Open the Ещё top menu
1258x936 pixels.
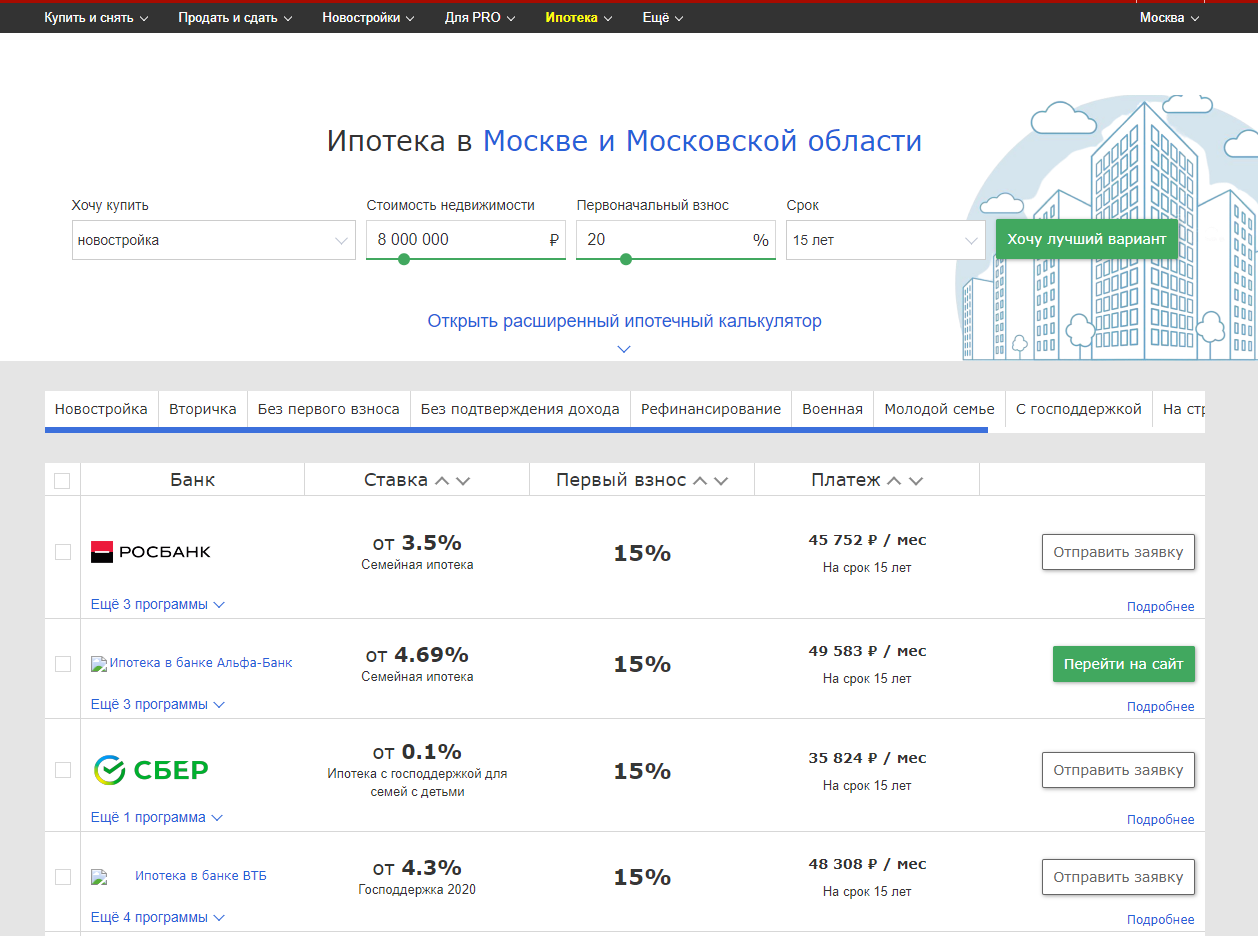(x=663, y=18)
